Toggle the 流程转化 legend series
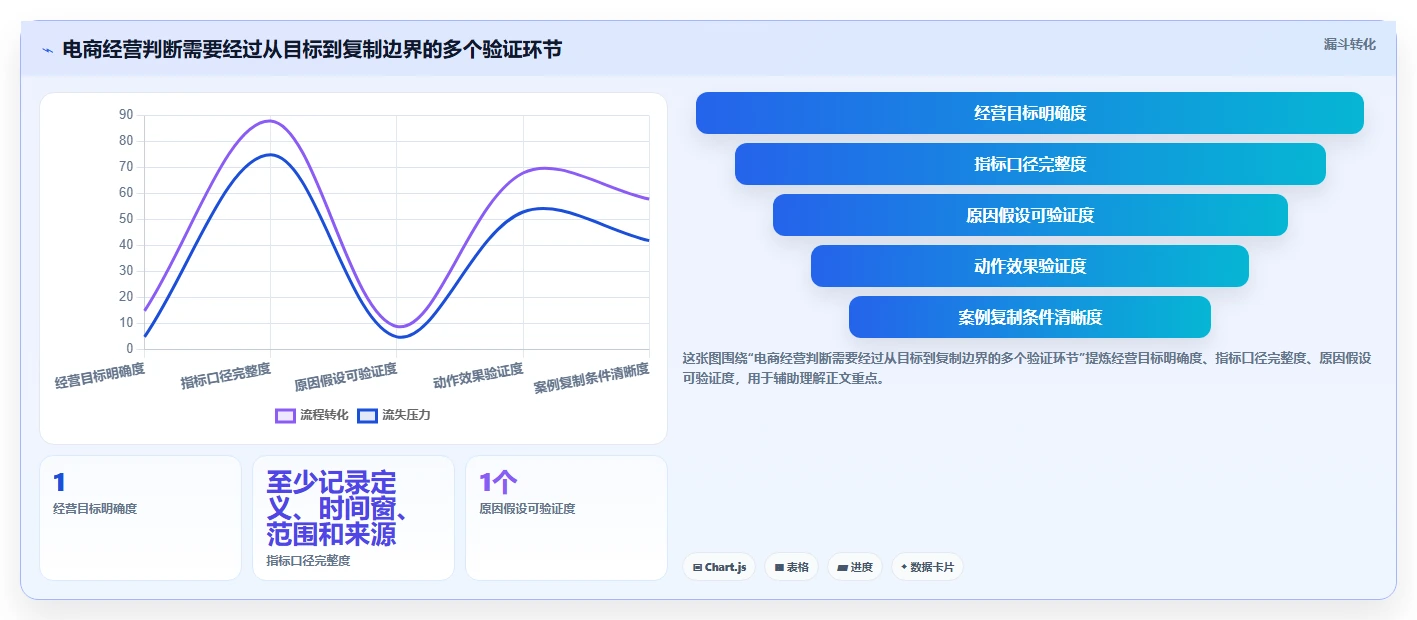This screenshot has height=620, width=1417. [312, 415]
